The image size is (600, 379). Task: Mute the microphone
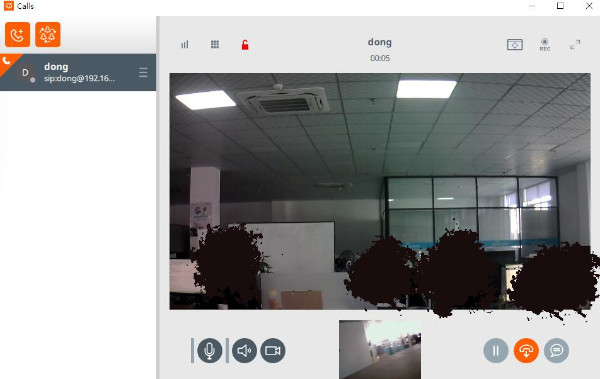[210, 350]
